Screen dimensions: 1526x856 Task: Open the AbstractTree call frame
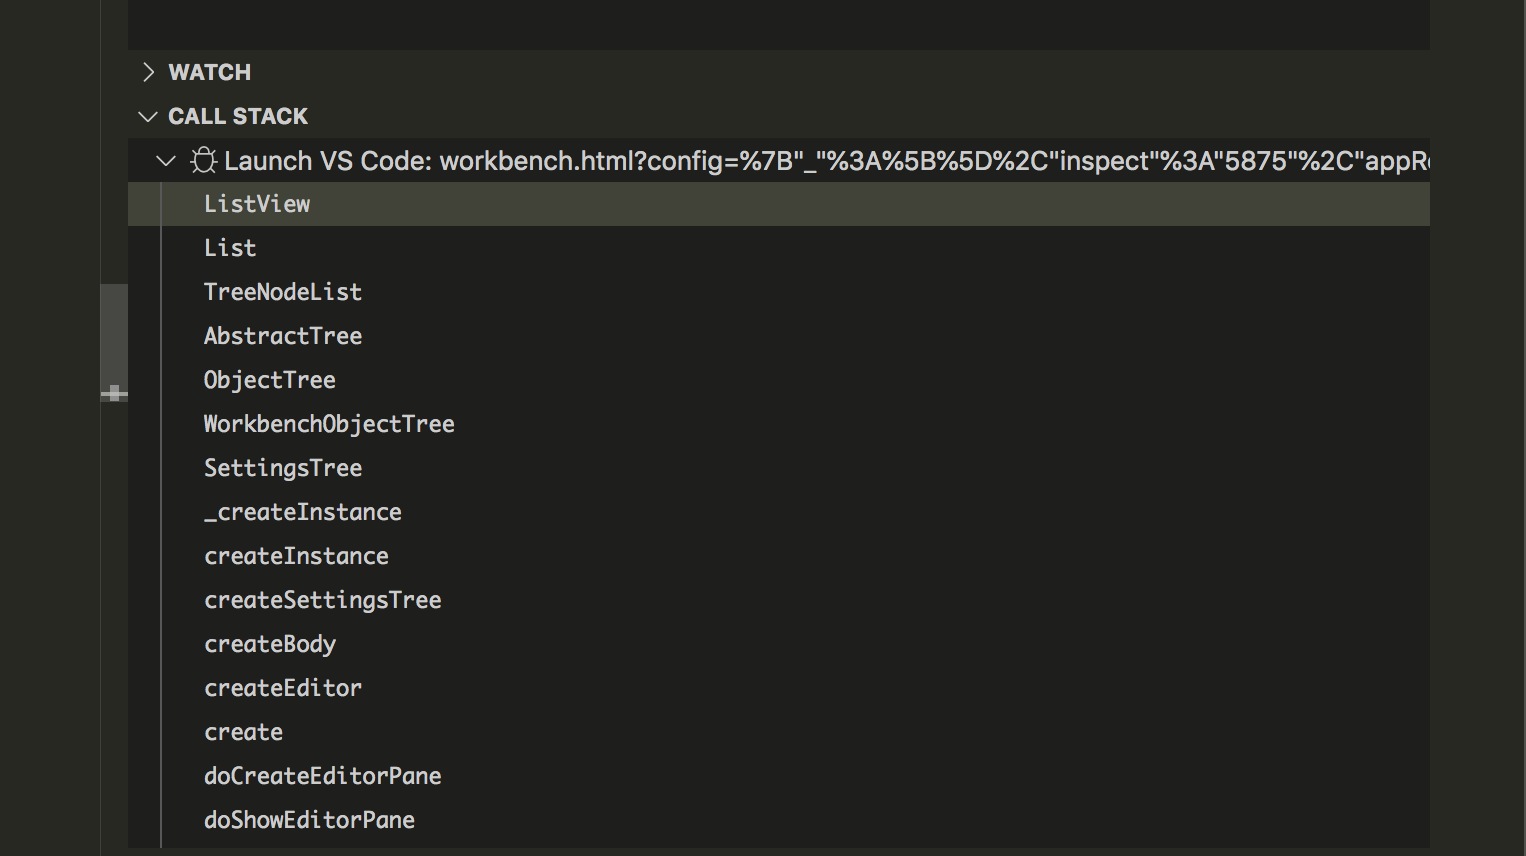click(283, 335)
